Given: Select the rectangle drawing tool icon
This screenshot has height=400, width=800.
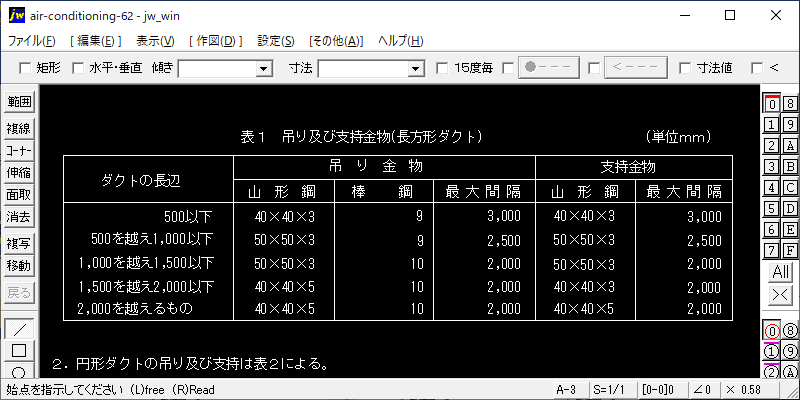Looking at the screenshot, I should pyautogui.click(x=19, y=350).
